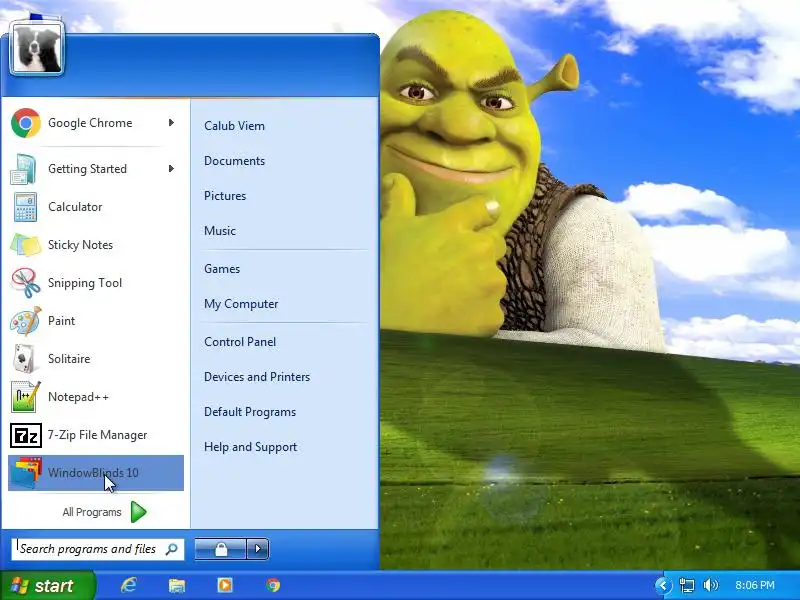Open Pictures
This screenshot has height=600, width=800.
[x=225, y=196]
